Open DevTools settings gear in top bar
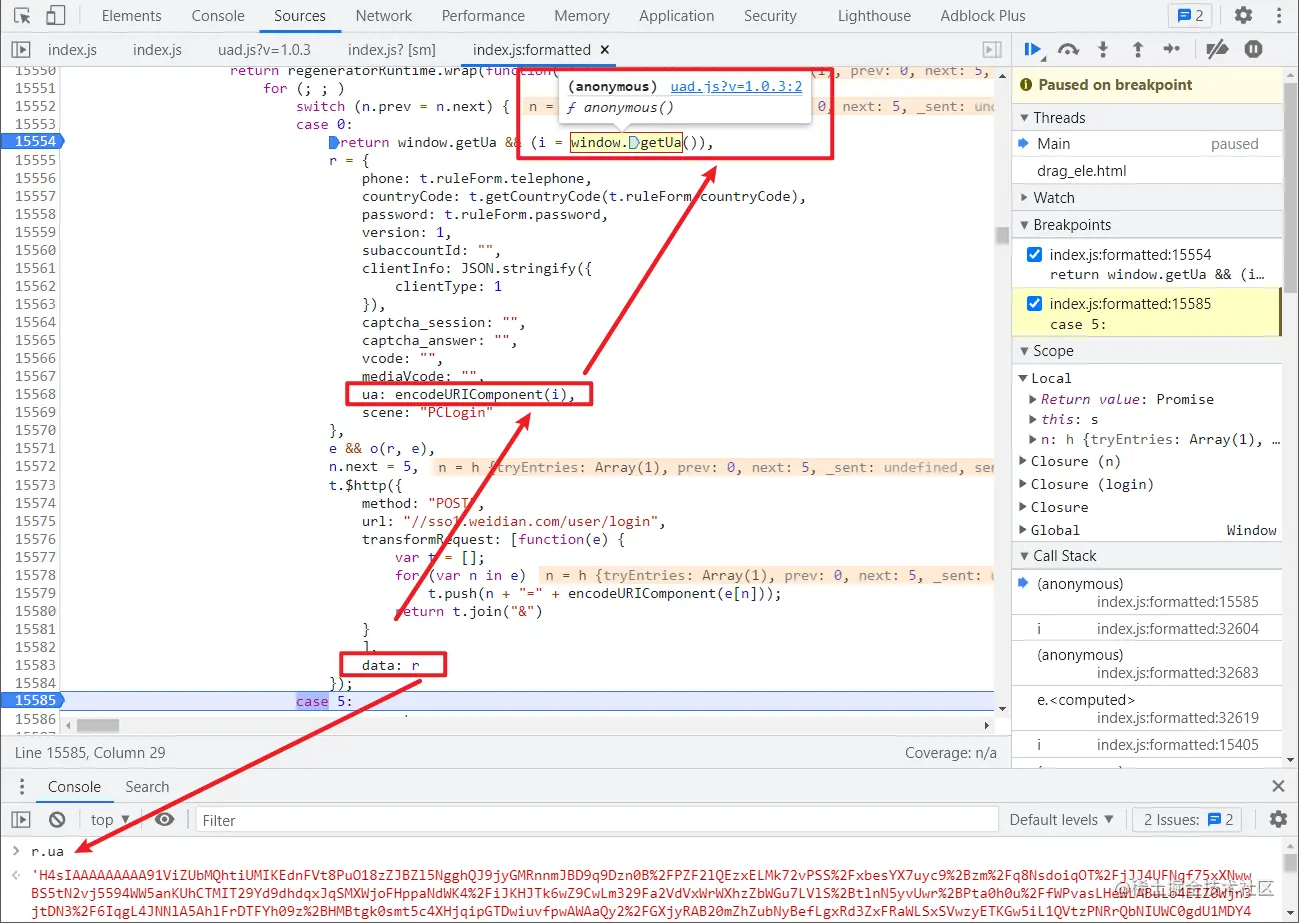This screenshot has height=923, width=1299. click(1243, 16)
